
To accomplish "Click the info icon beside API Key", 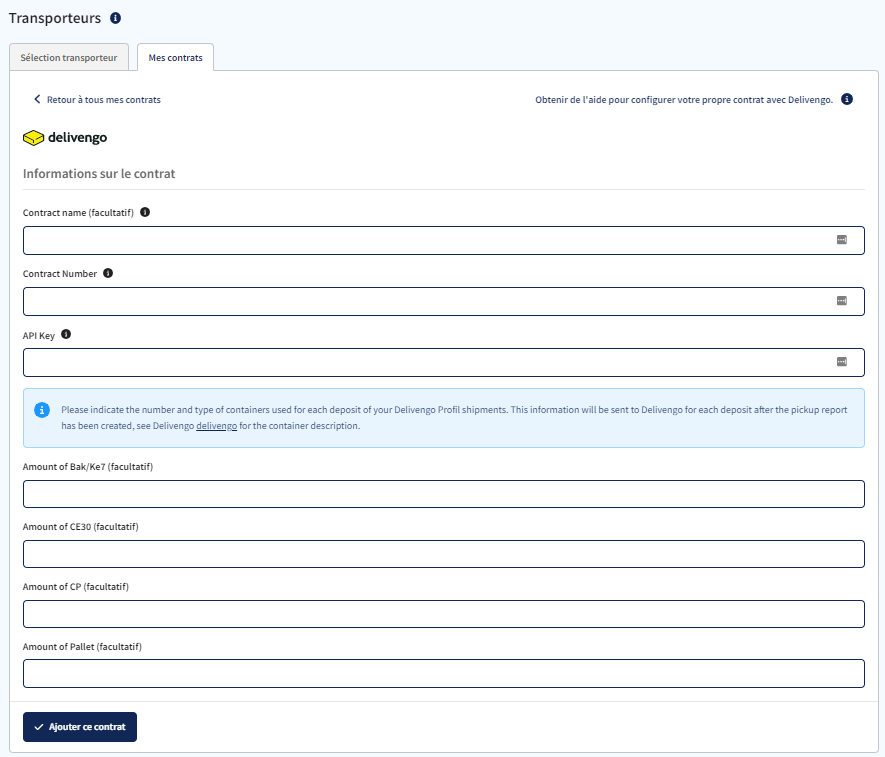I will point(66,334).
